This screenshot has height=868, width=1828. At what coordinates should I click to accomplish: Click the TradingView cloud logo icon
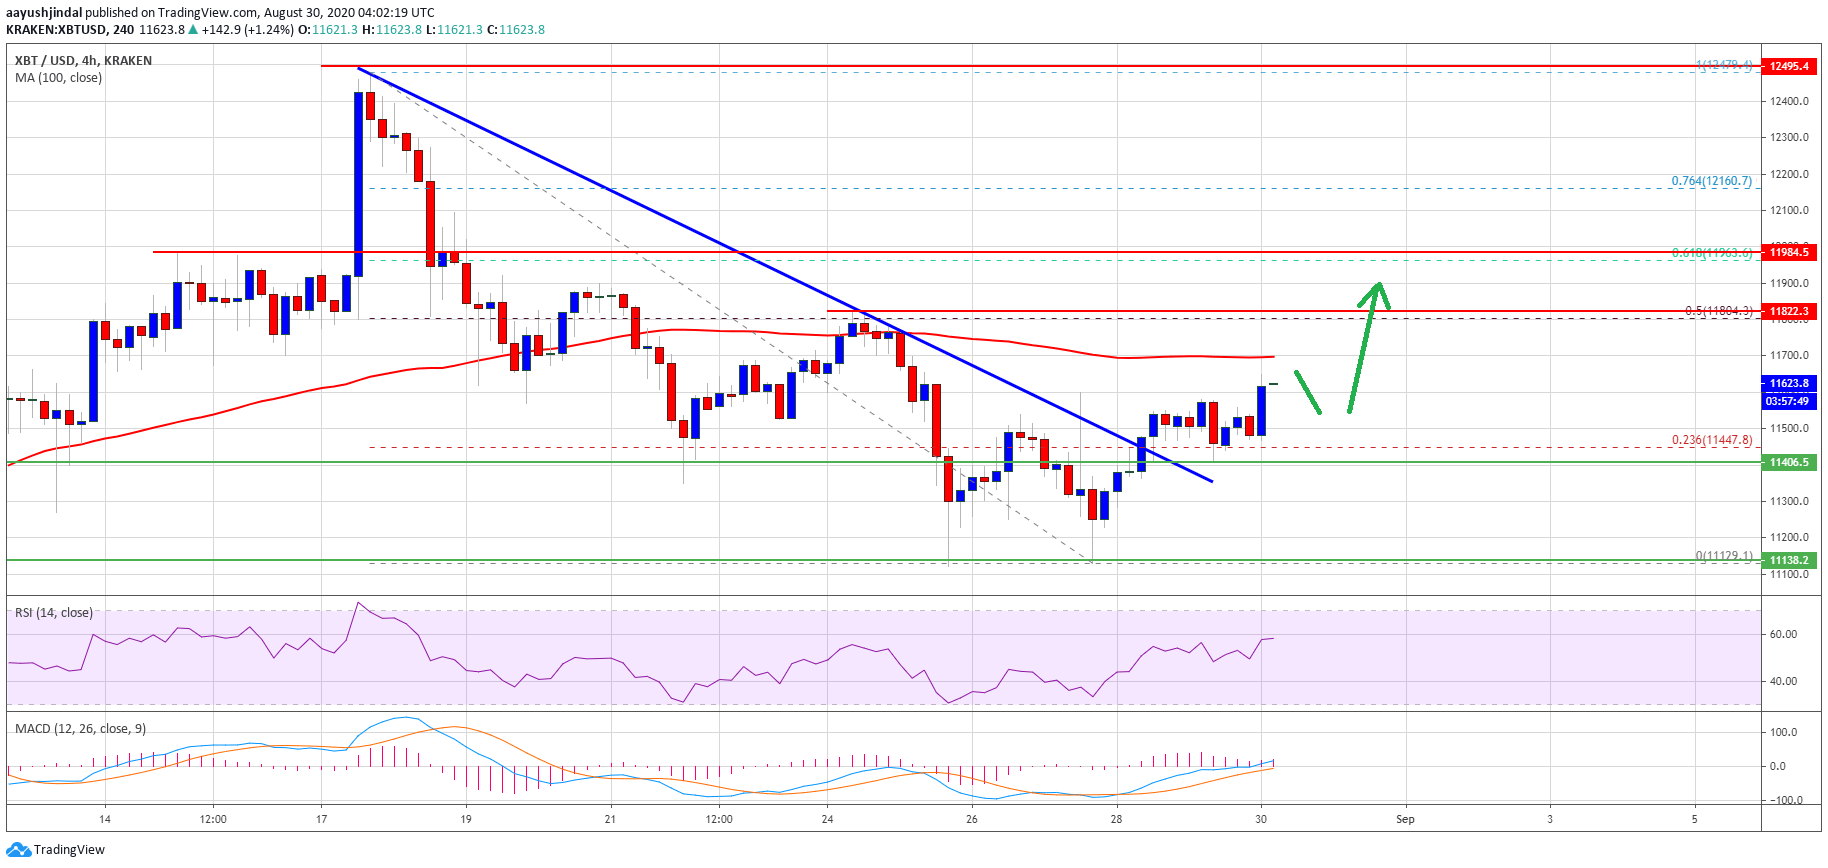18,849
